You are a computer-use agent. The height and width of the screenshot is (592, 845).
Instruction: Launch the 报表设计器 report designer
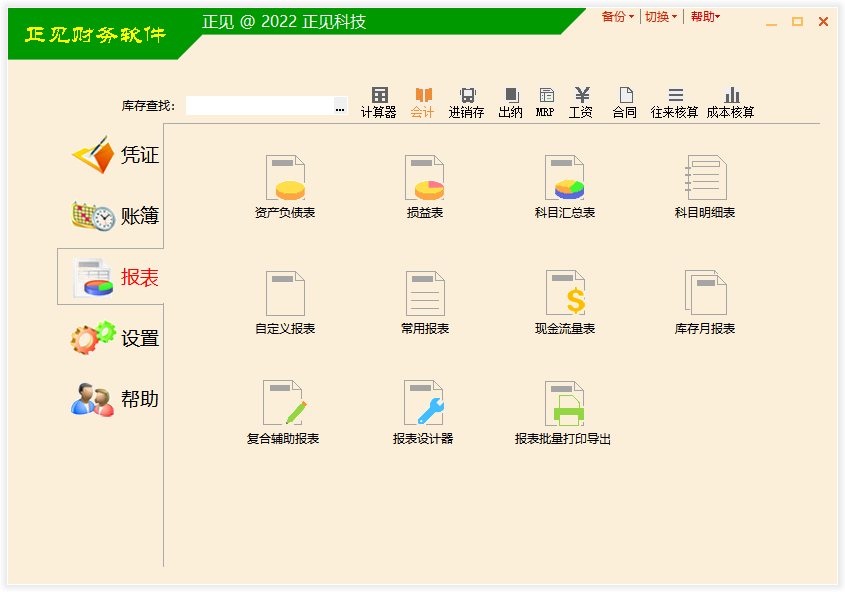point(423,413)
